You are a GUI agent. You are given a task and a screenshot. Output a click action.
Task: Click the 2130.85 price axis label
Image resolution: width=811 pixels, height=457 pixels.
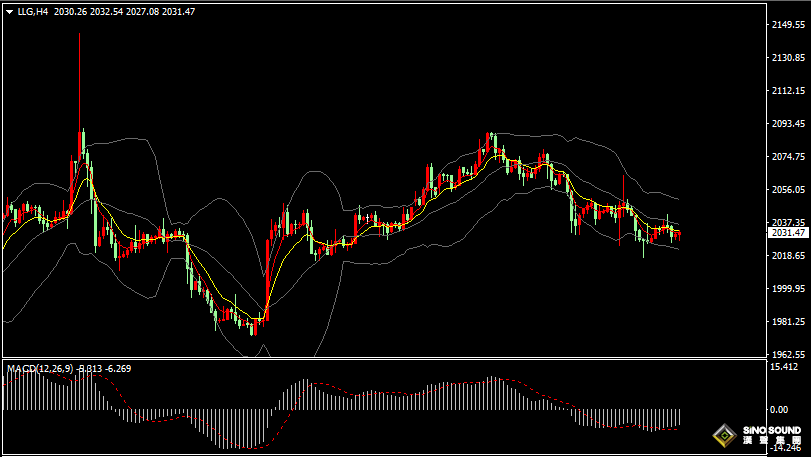(787, 58)
